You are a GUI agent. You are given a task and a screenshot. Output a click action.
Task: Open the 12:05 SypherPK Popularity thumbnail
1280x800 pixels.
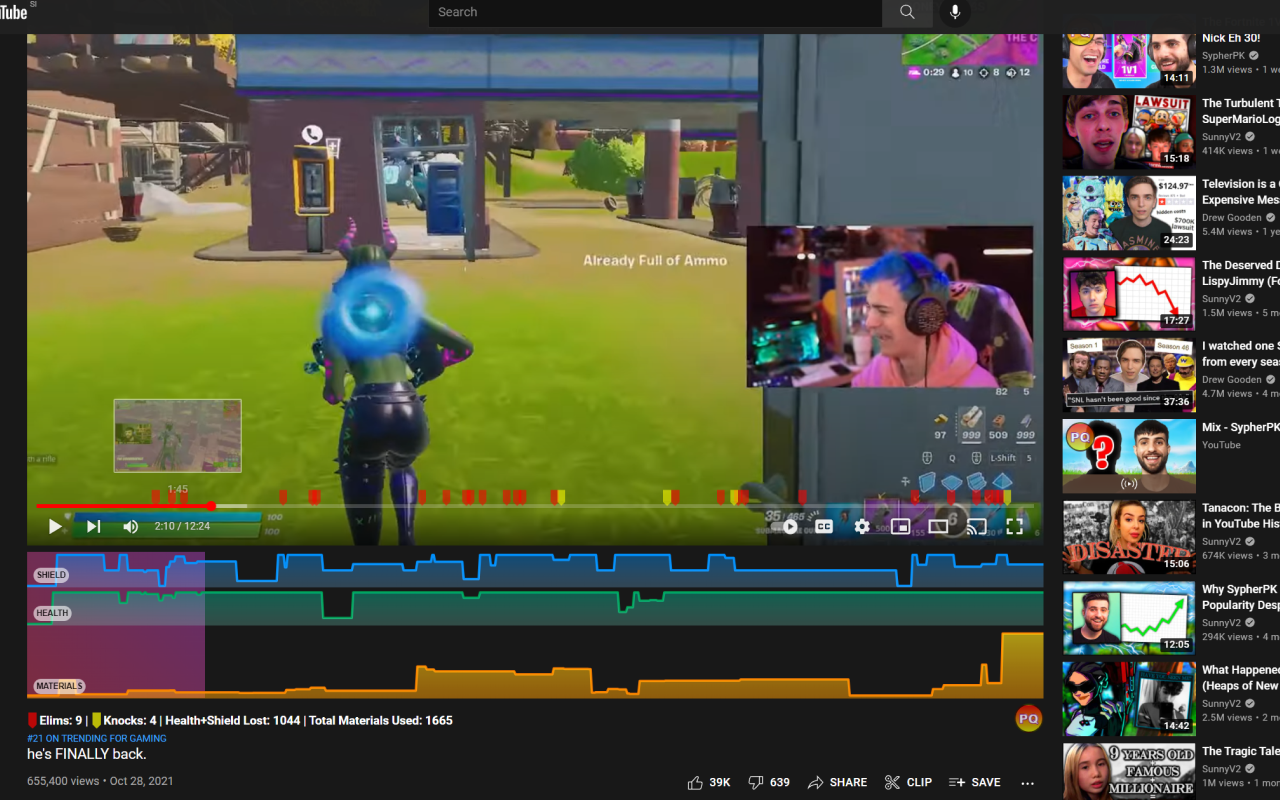click(1128, 617)
